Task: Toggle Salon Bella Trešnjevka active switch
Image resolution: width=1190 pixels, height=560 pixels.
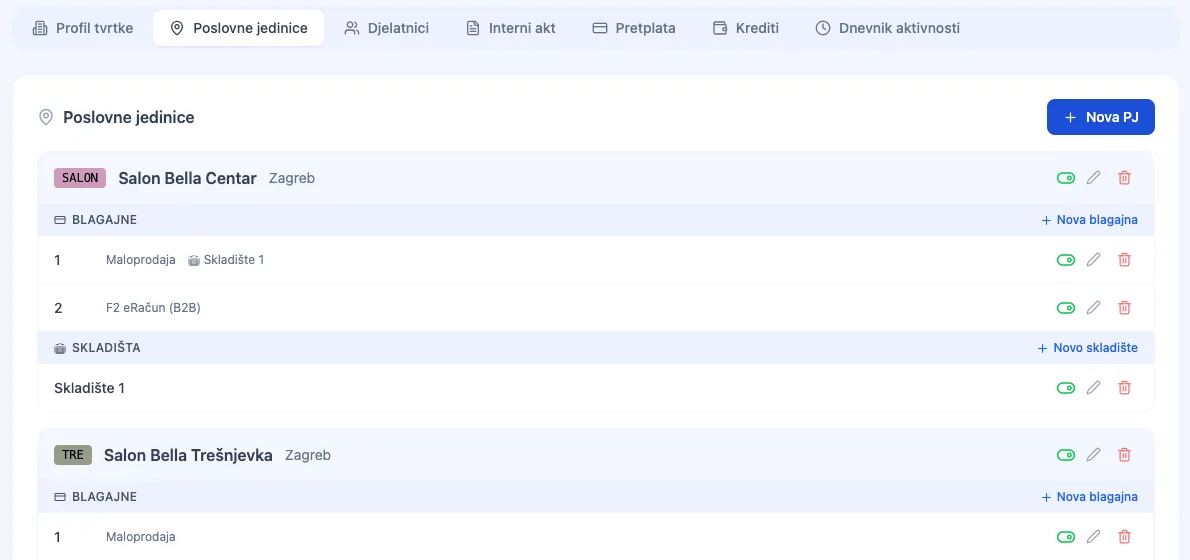Action: pos(1066,455)
